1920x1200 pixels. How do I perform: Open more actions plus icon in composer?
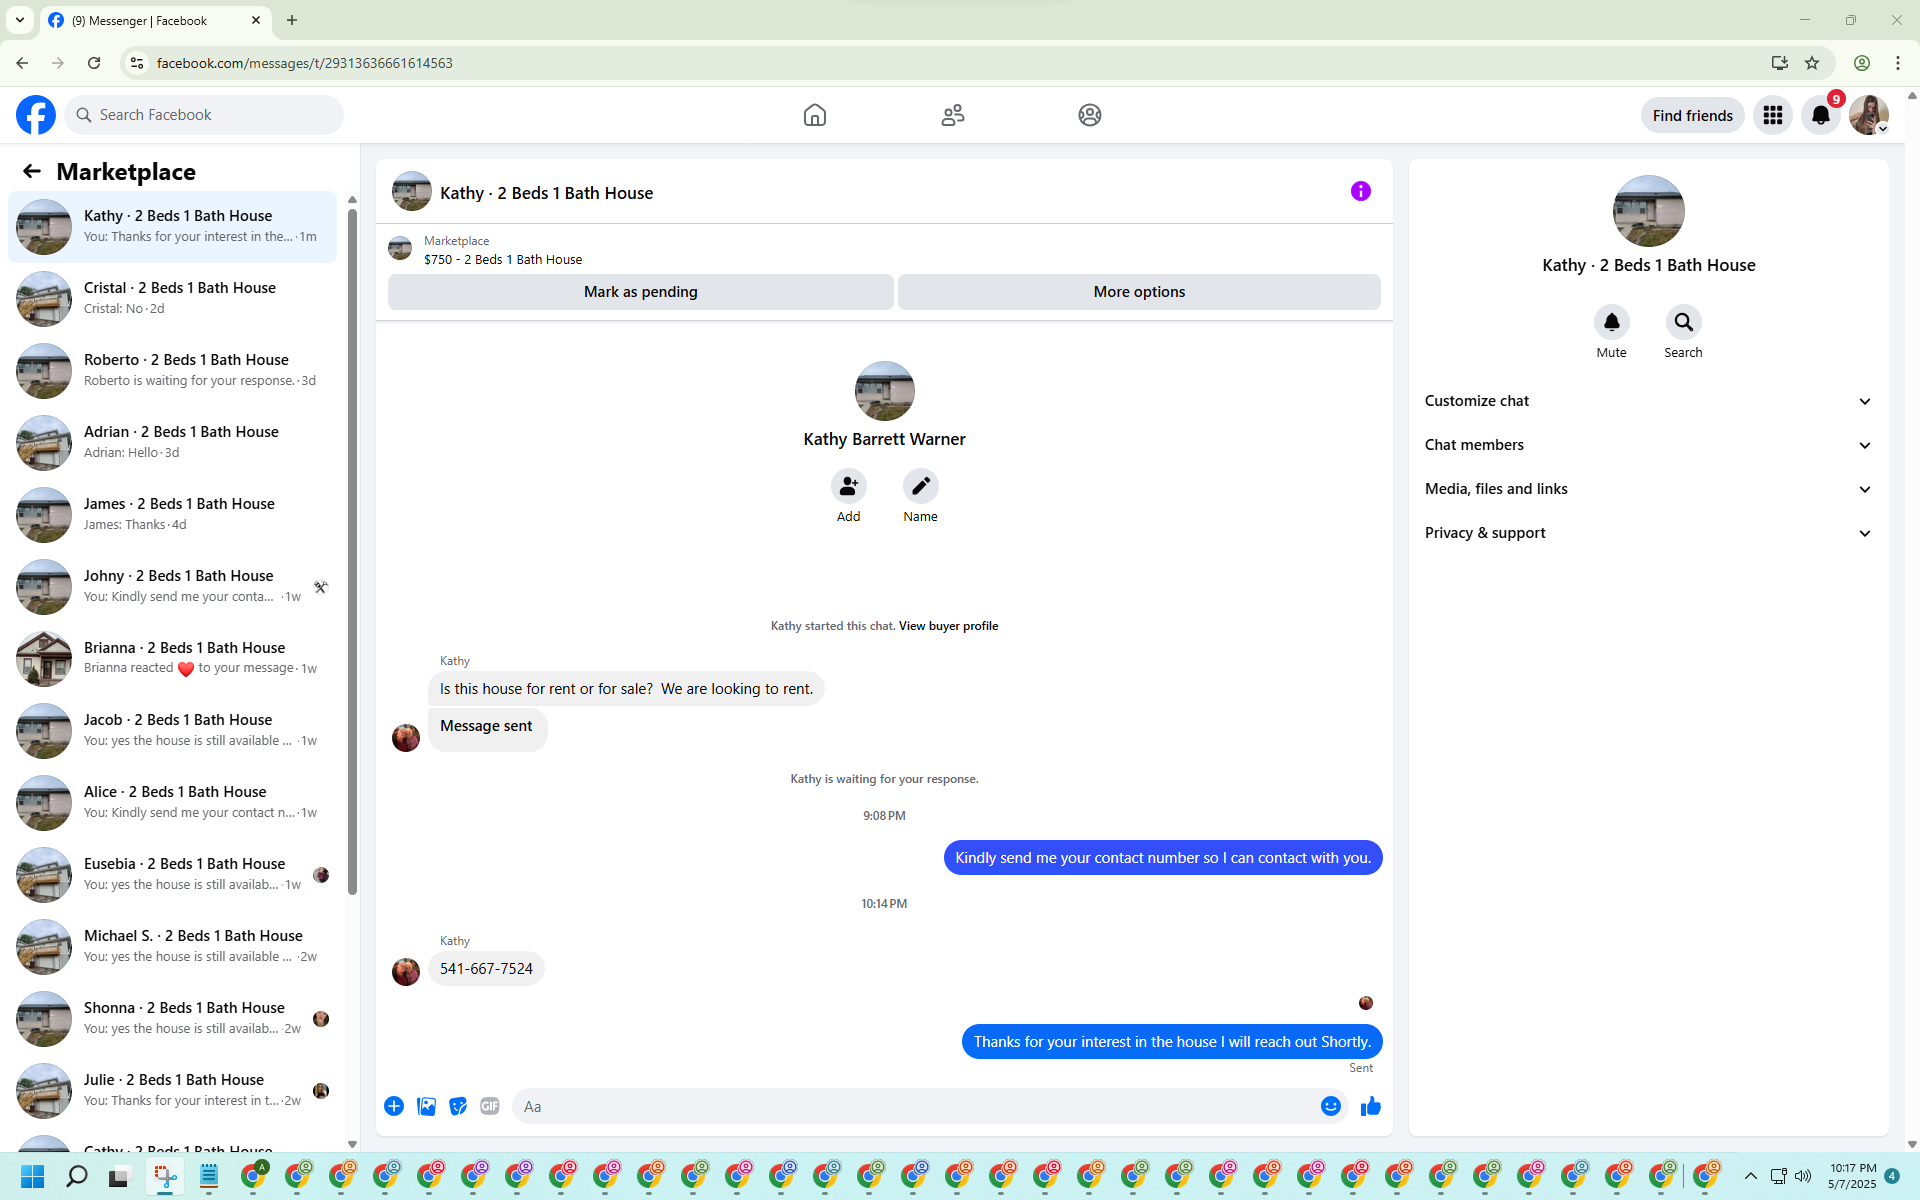[x=394, y=1106]
